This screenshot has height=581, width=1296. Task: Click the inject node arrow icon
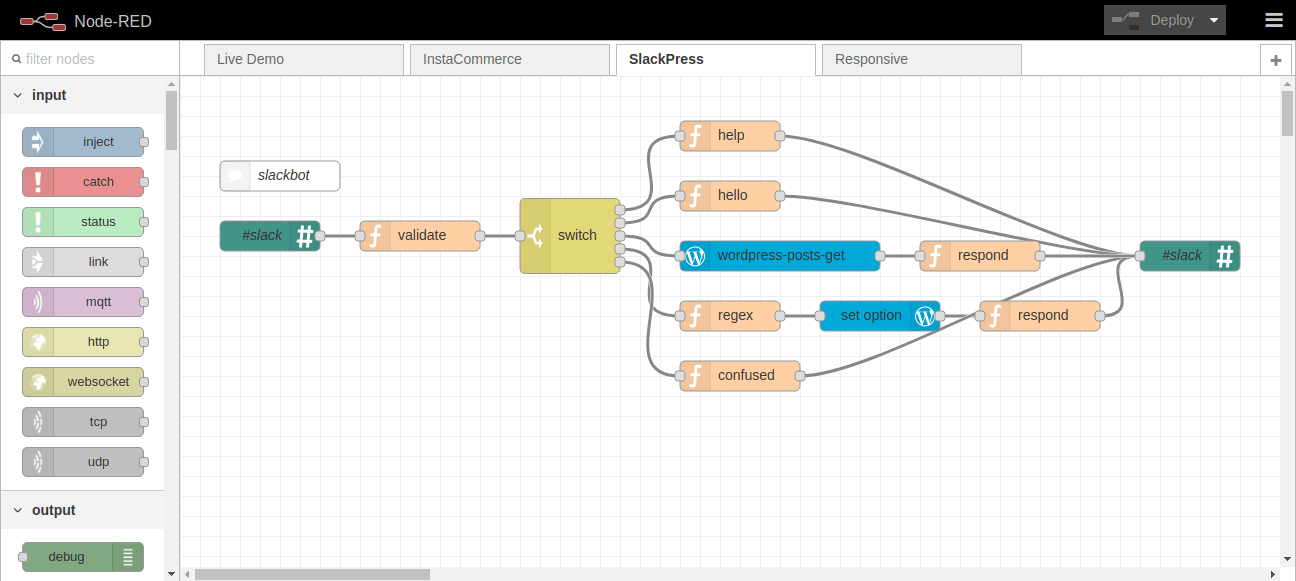coord(38,142)
